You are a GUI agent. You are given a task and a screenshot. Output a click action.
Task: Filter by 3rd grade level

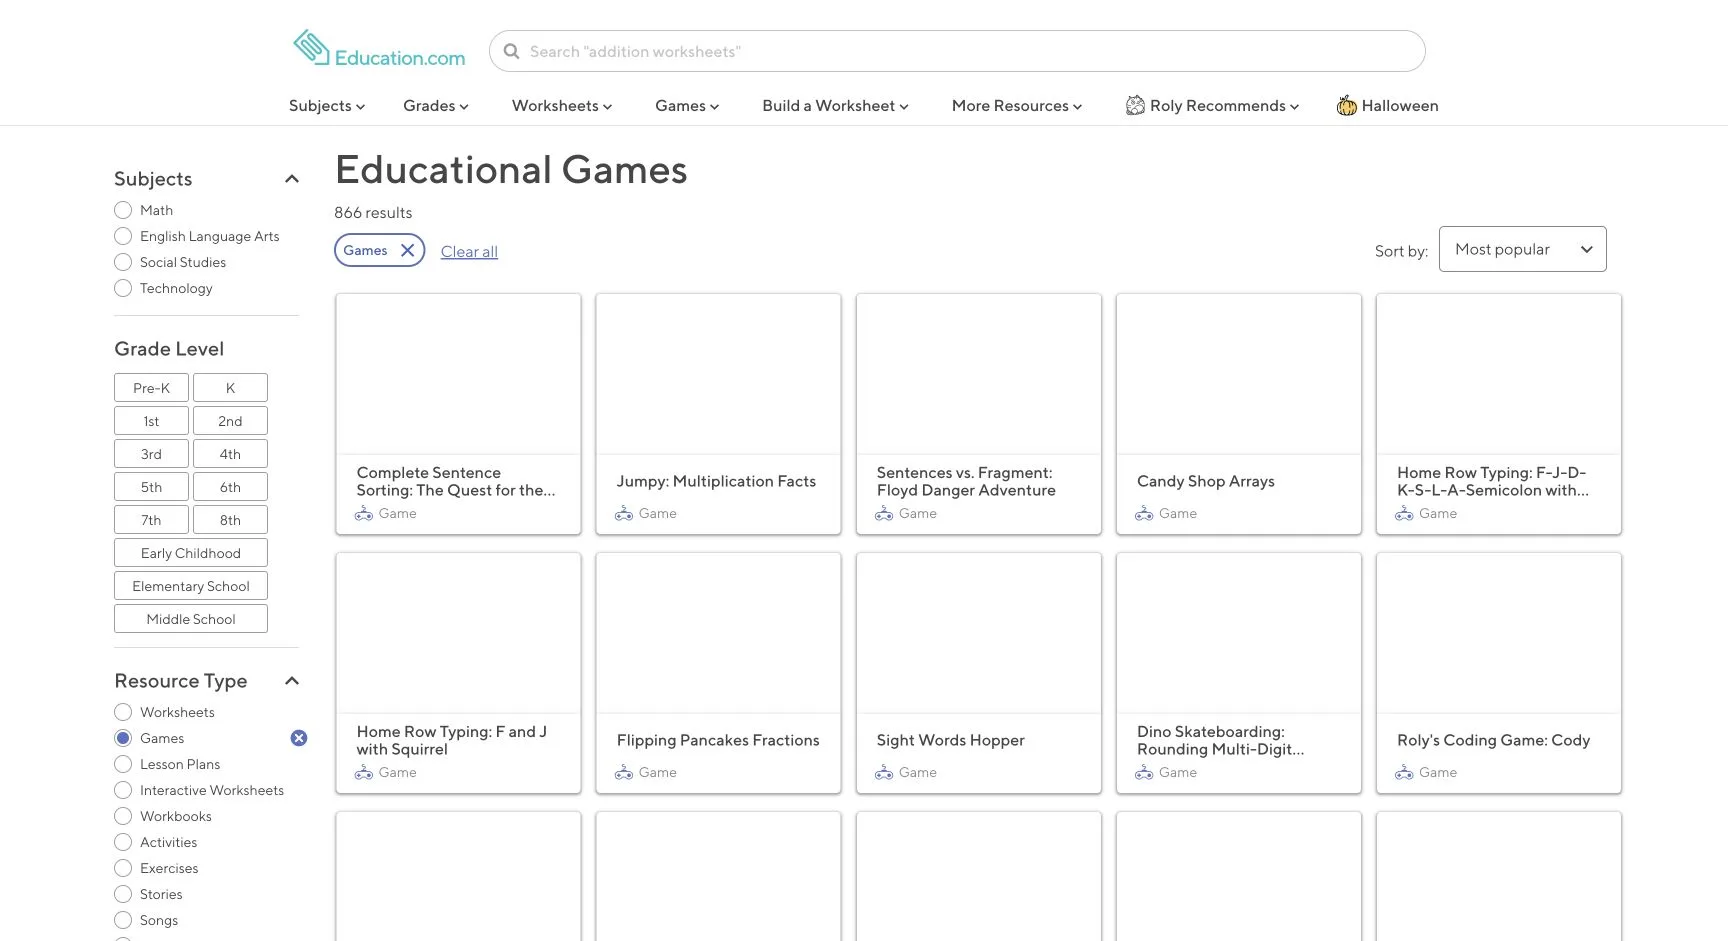coord(151,454)
